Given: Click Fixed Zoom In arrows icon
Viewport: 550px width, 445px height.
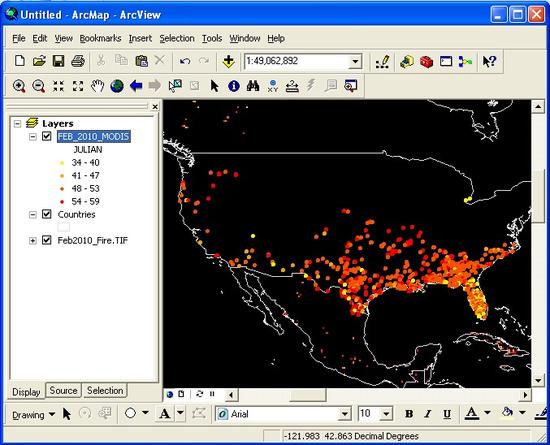Looking at the screenshot, I should click(x=58, y=86).
